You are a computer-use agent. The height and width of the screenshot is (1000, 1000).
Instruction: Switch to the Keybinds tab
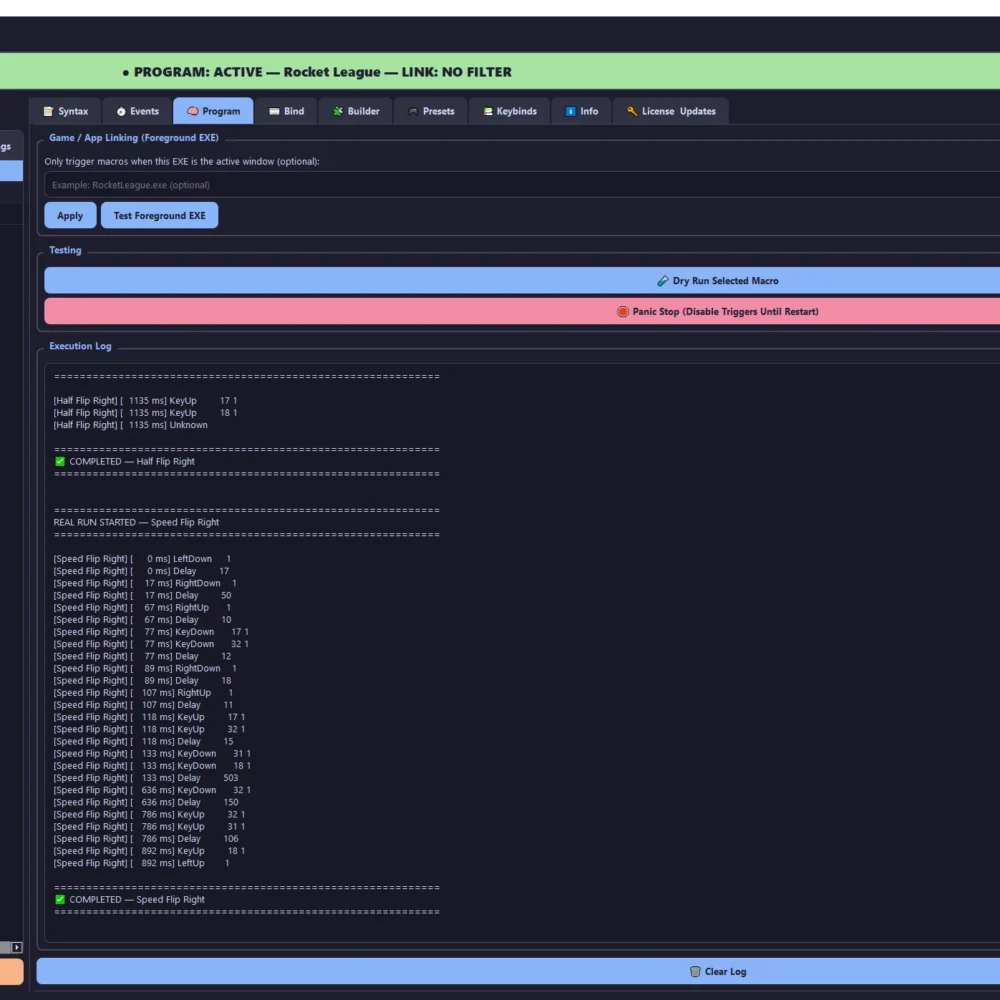tap(509, 111)
